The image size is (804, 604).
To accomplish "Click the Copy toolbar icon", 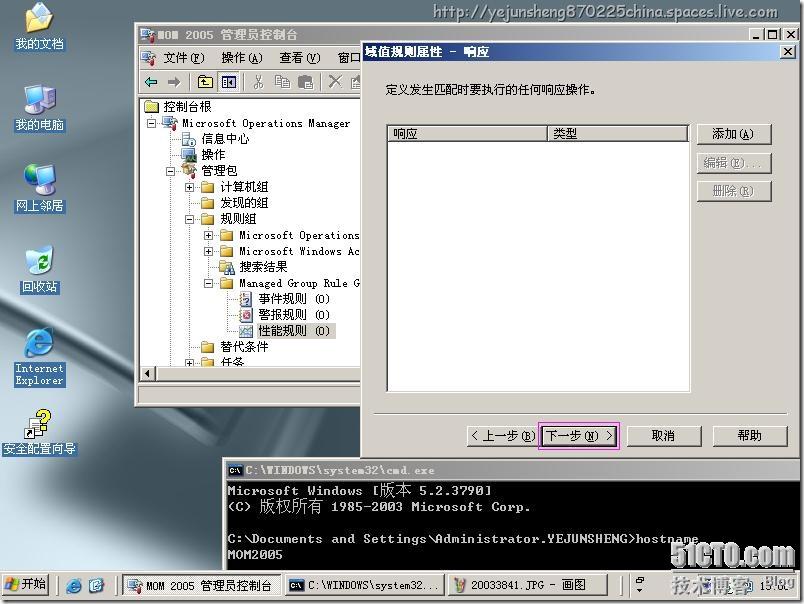I will (x=282, y=82).
